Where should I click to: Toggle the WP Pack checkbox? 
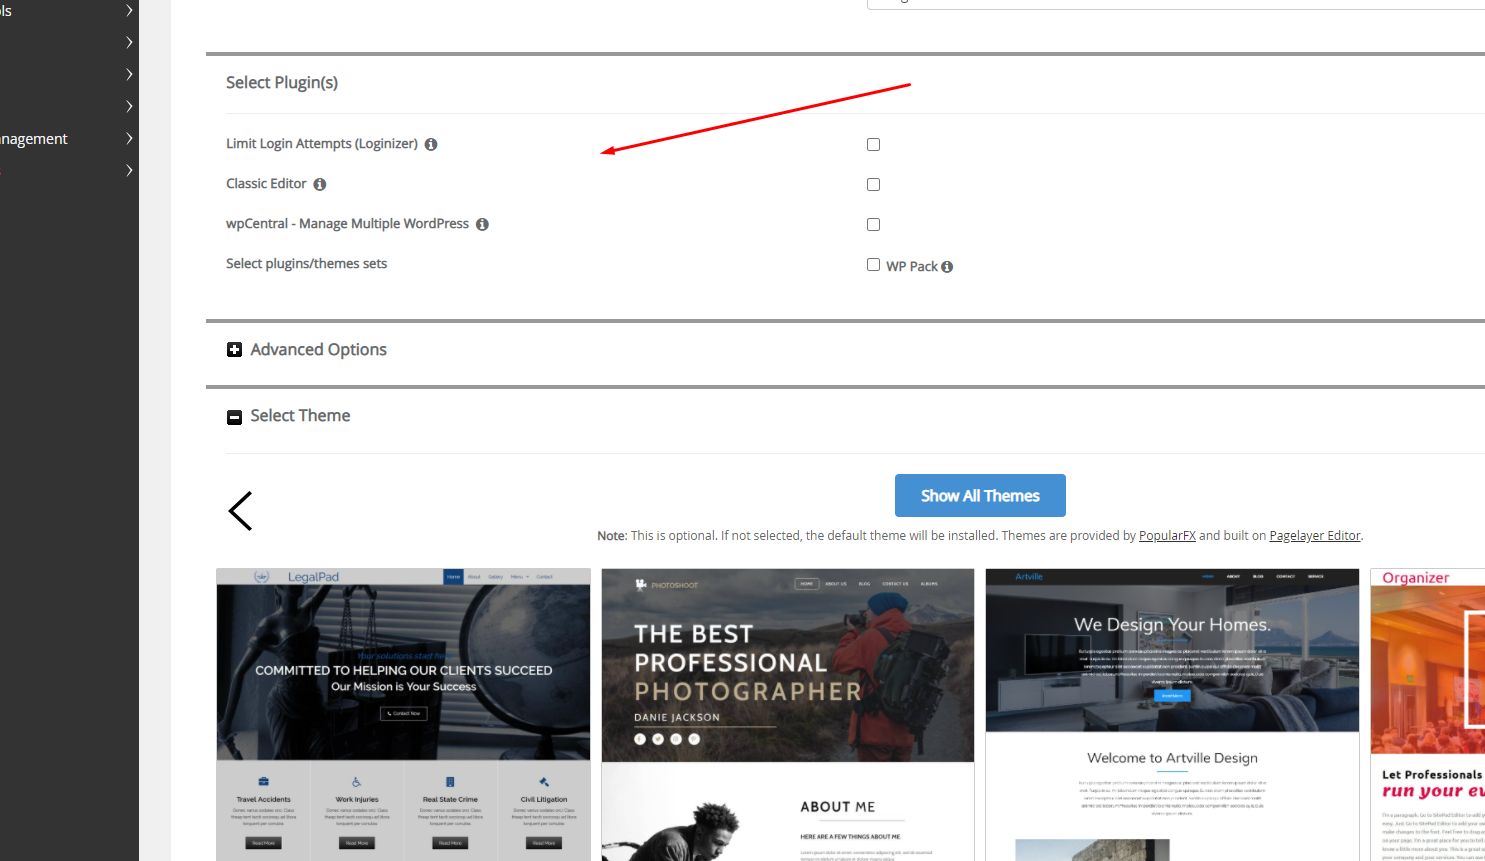pyautogui.click(x=873, y=265)
